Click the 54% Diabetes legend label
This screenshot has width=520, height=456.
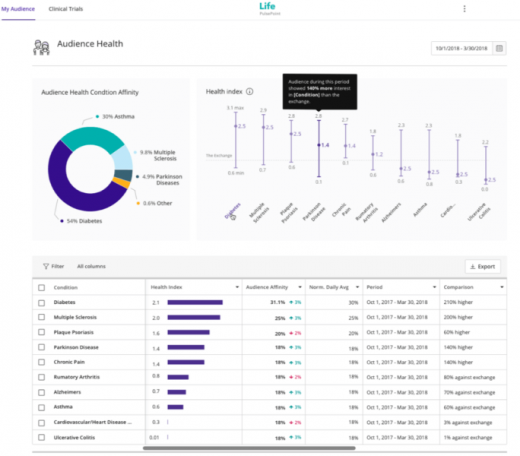[x=84, y=221]
